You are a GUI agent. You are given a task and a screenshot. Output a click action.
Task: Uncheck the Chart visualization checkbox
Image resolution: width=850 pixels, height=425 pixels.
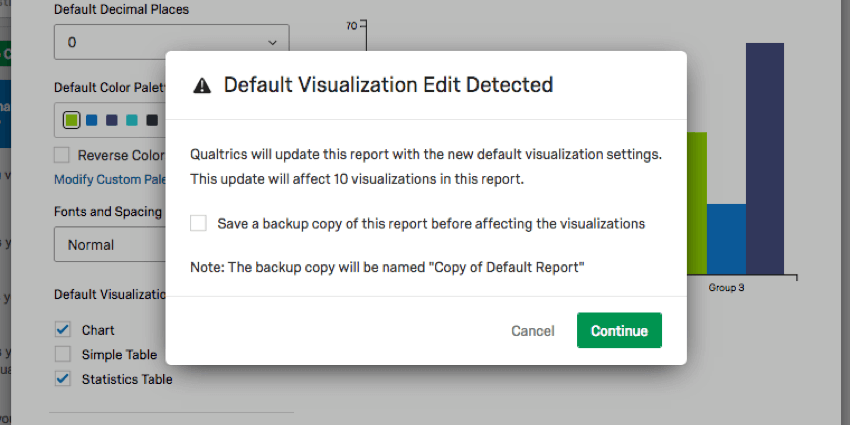(x=63, y=329)
